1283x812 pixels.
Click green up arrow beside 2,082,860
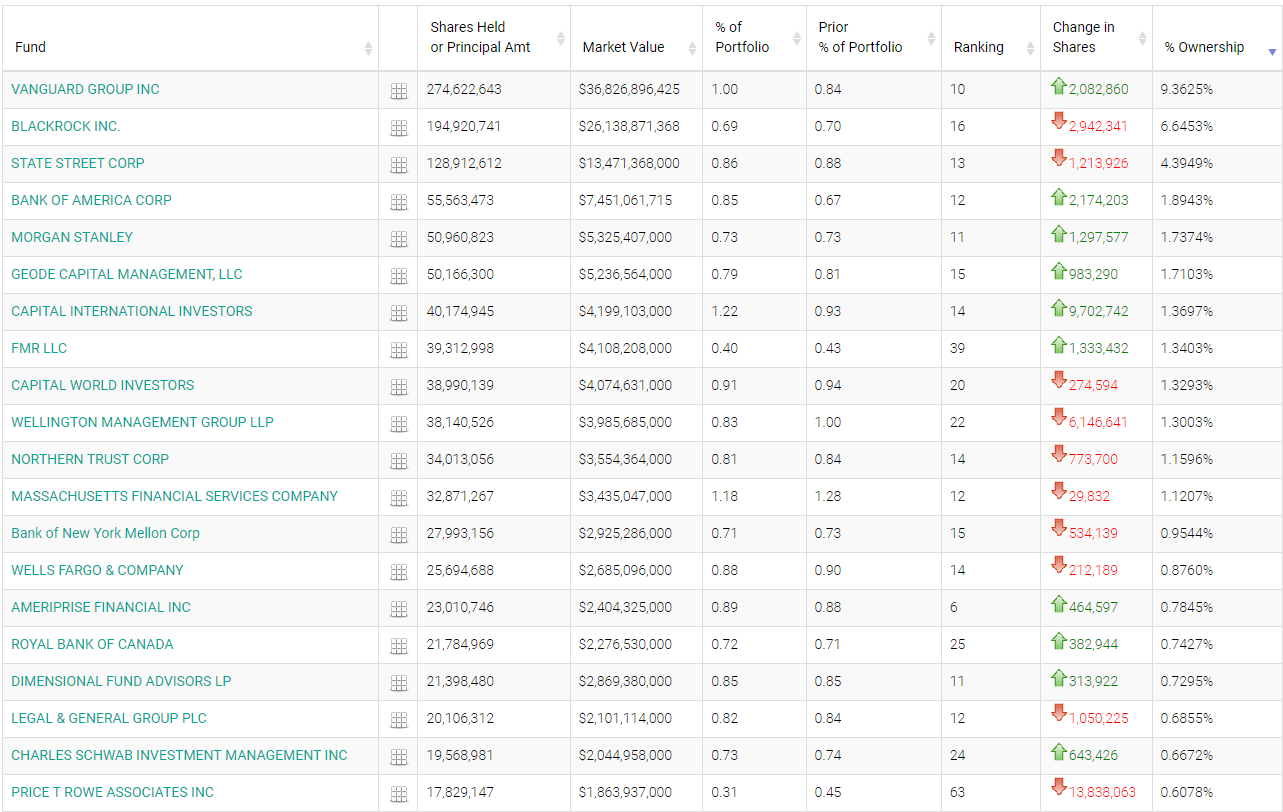tap(1059, 86)
